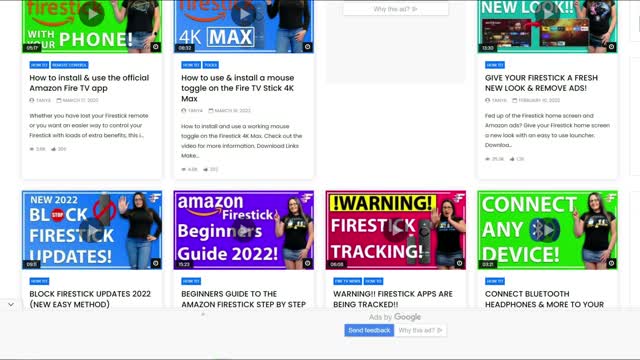The height and width of the screenshot is (360, 640).
Task: Play the Block Firestick Updates video
Action: tap(92, 230)
